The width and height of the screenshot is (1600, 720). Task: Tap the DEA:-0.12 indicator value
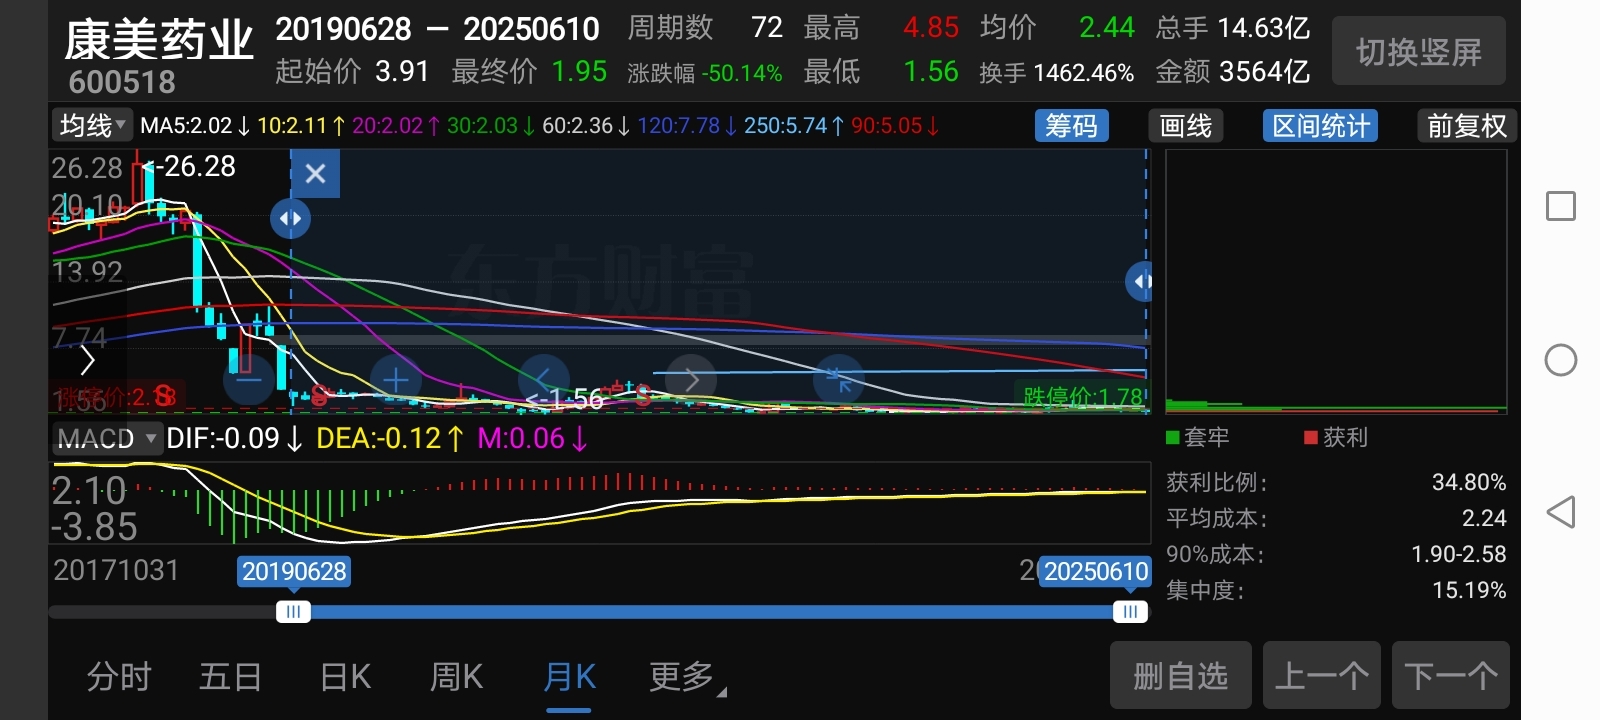point(389,438)
